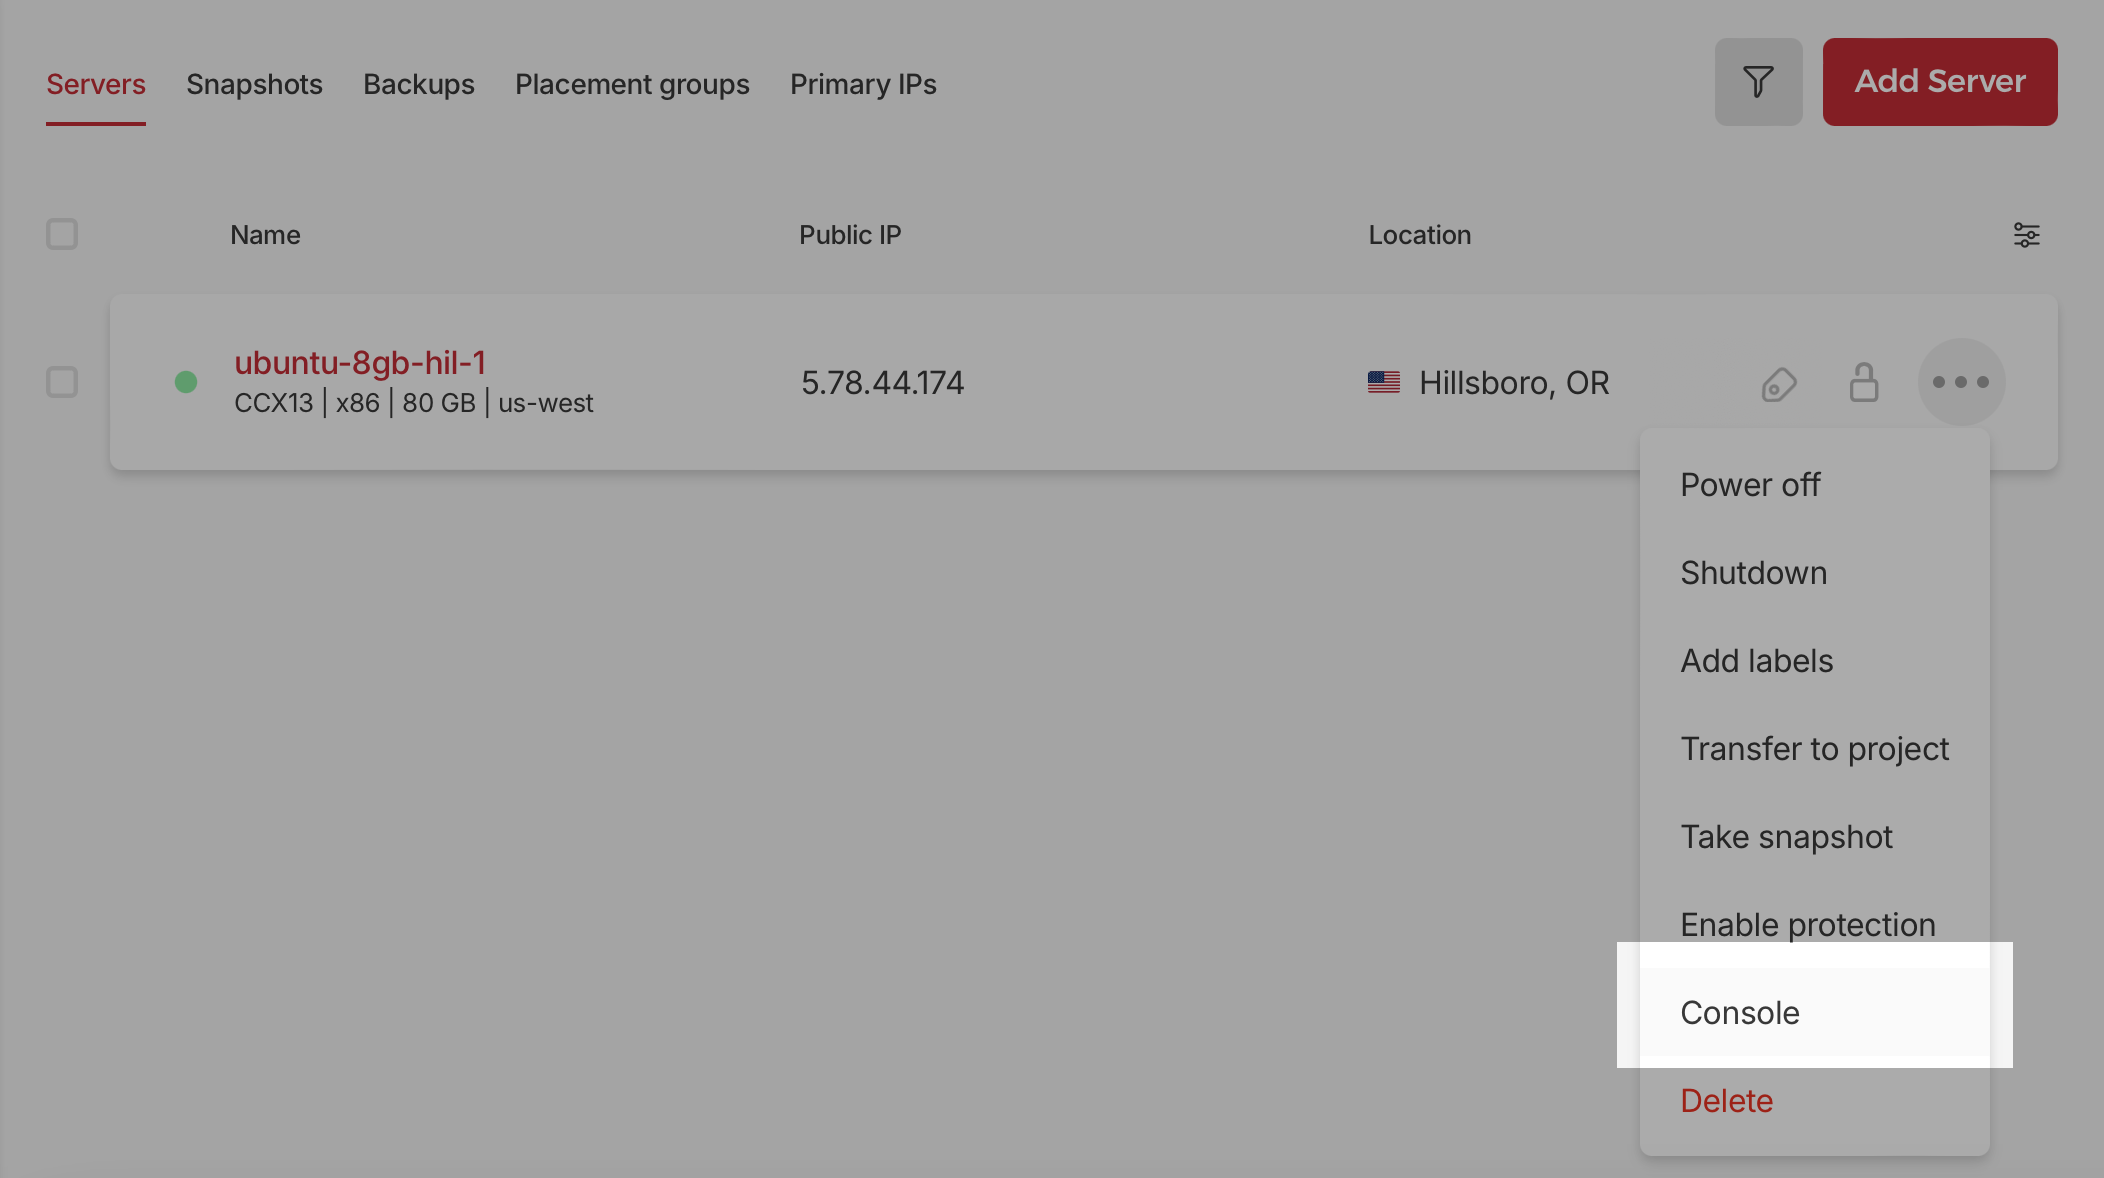Image resolution: width=2104 pixels, height=1178 pixels.
Task: Click Delete in the server menu
Action: point(1726,1101)
